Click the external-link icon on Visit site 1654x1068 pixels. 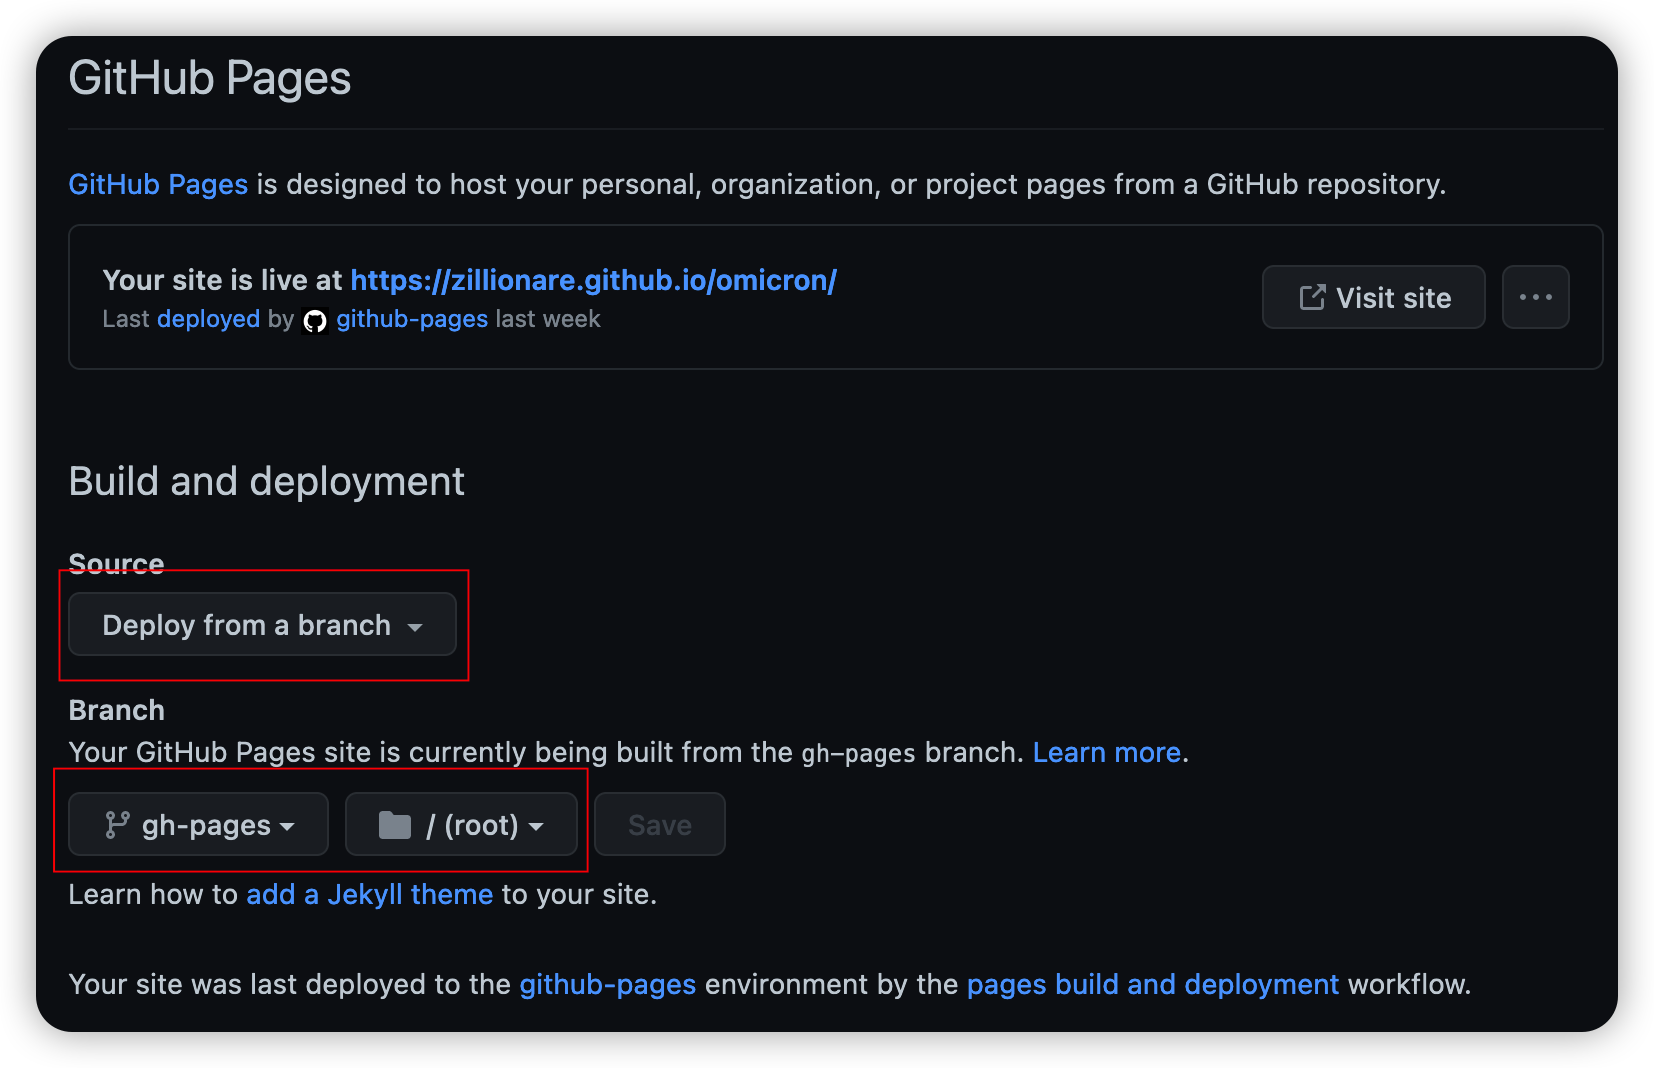tap(1312, 298)
